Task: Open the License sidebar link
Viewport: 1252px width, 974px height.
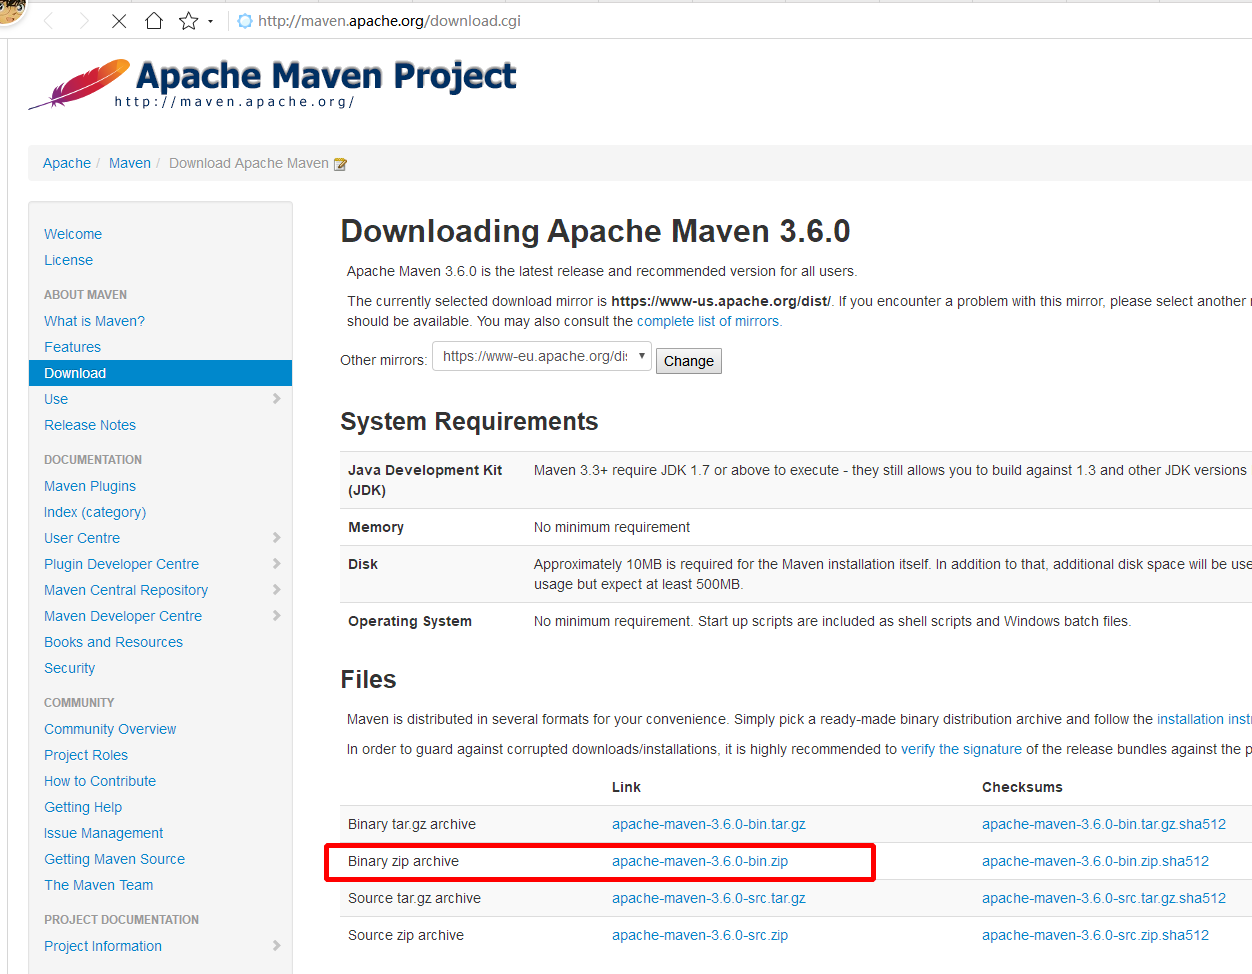Action: (68, 260)
